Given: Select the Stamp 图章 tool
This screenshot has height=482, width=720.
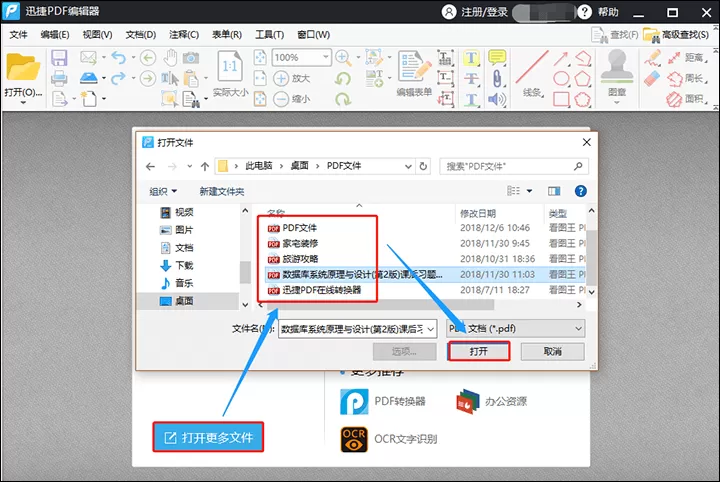Looking at the screenshot, I should click(x=617, y=67).
